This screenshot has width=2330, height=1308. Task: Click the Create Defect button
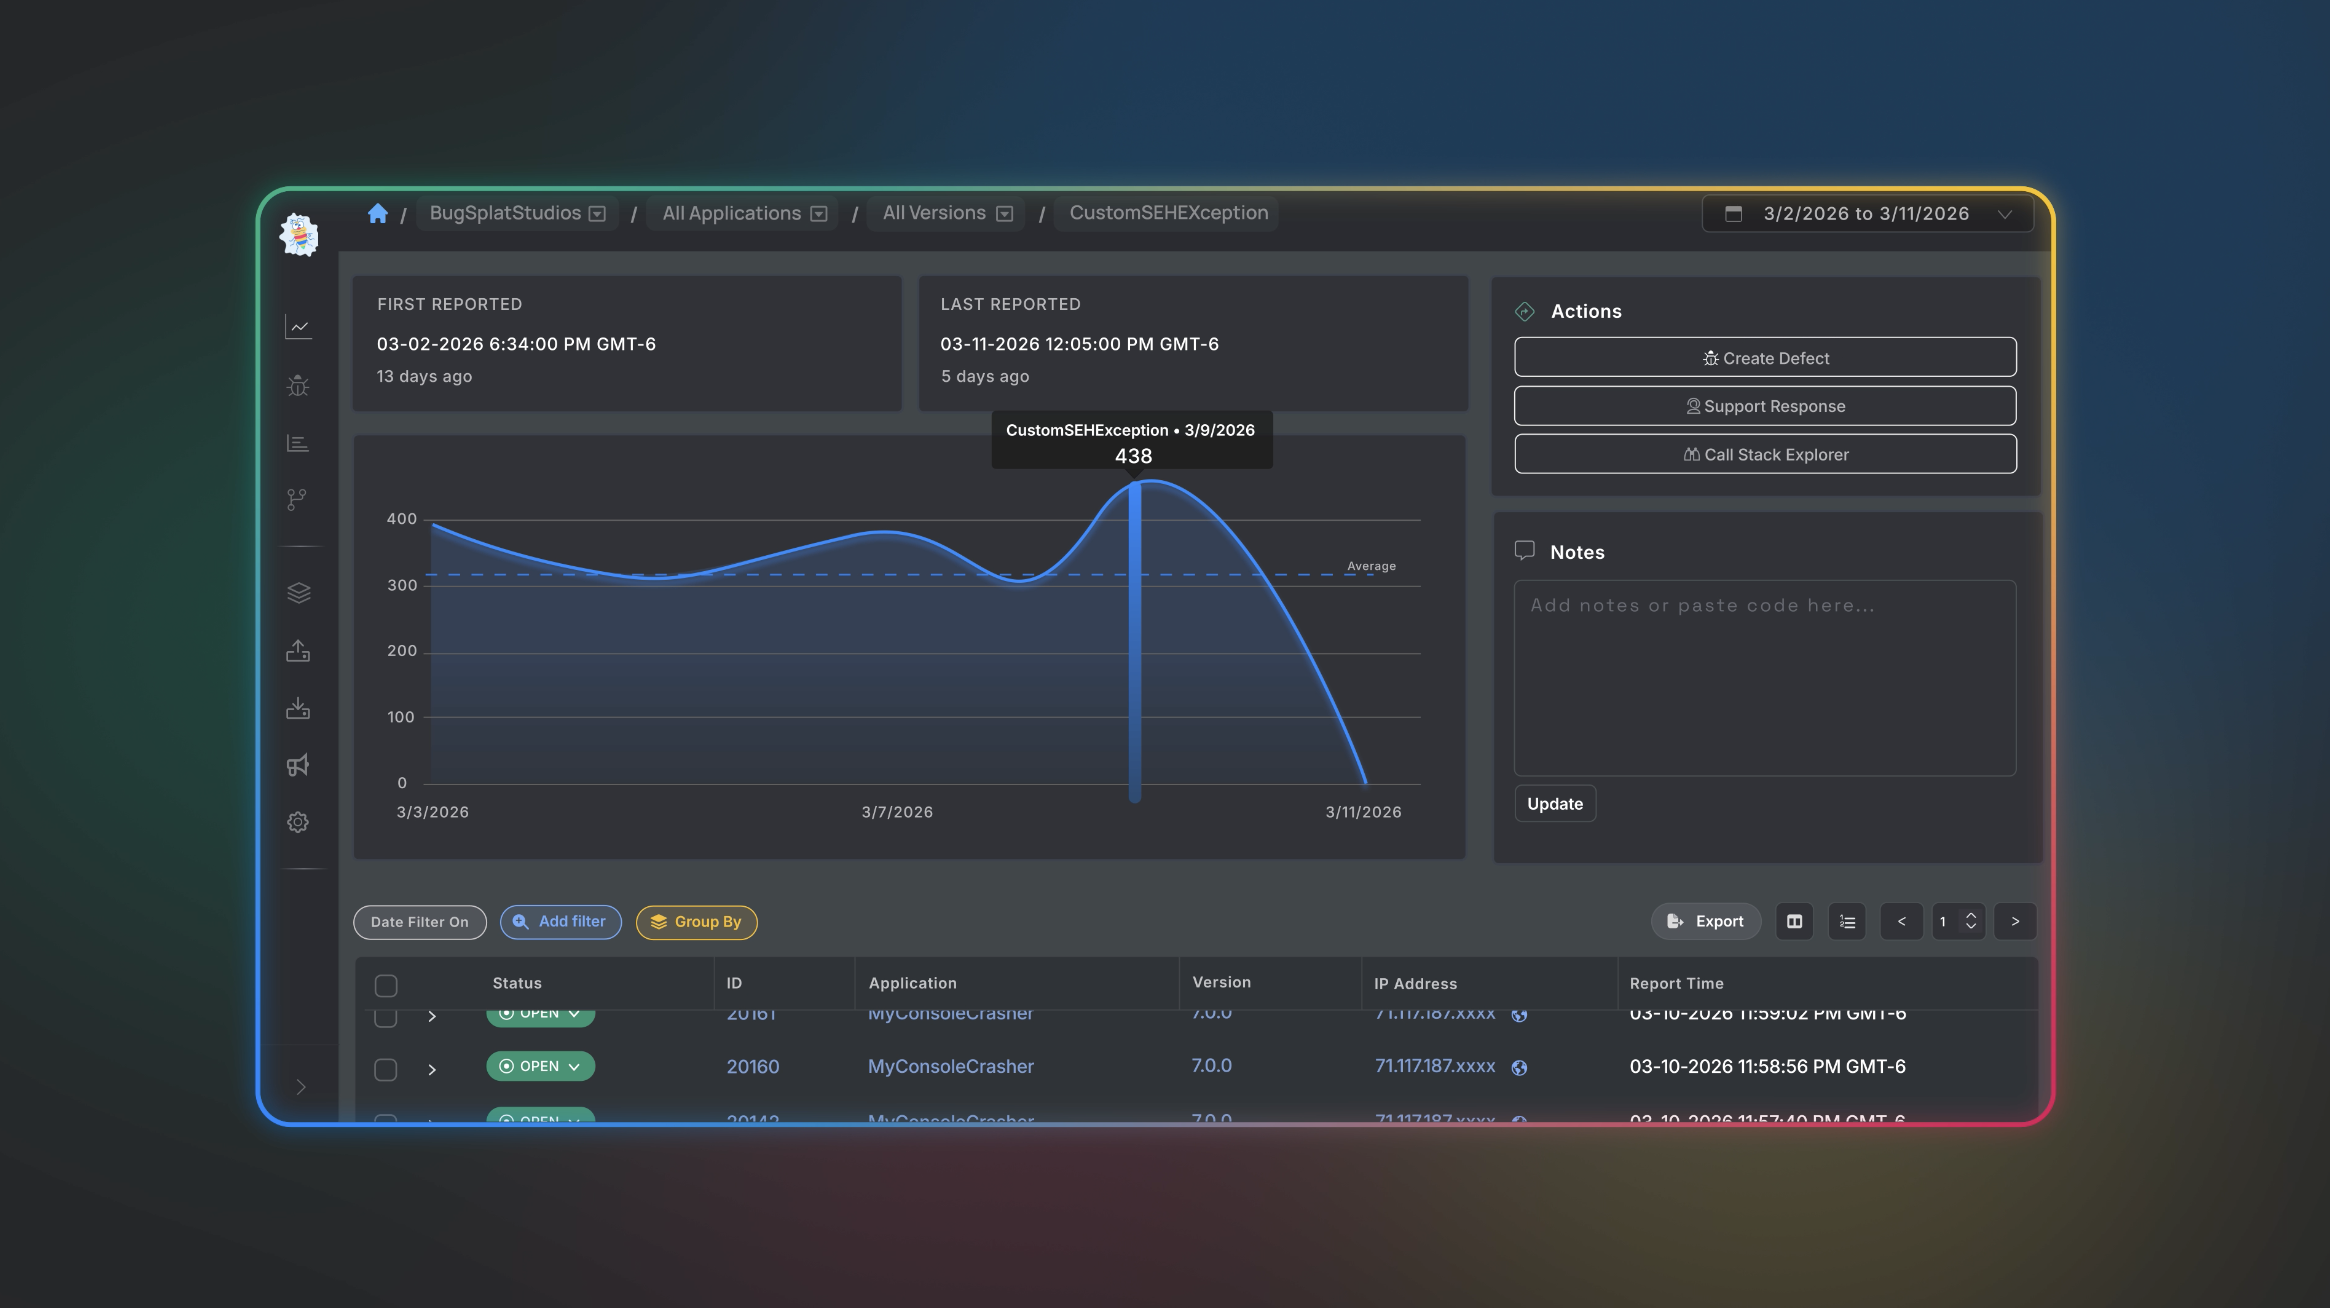coord(1765,358)
